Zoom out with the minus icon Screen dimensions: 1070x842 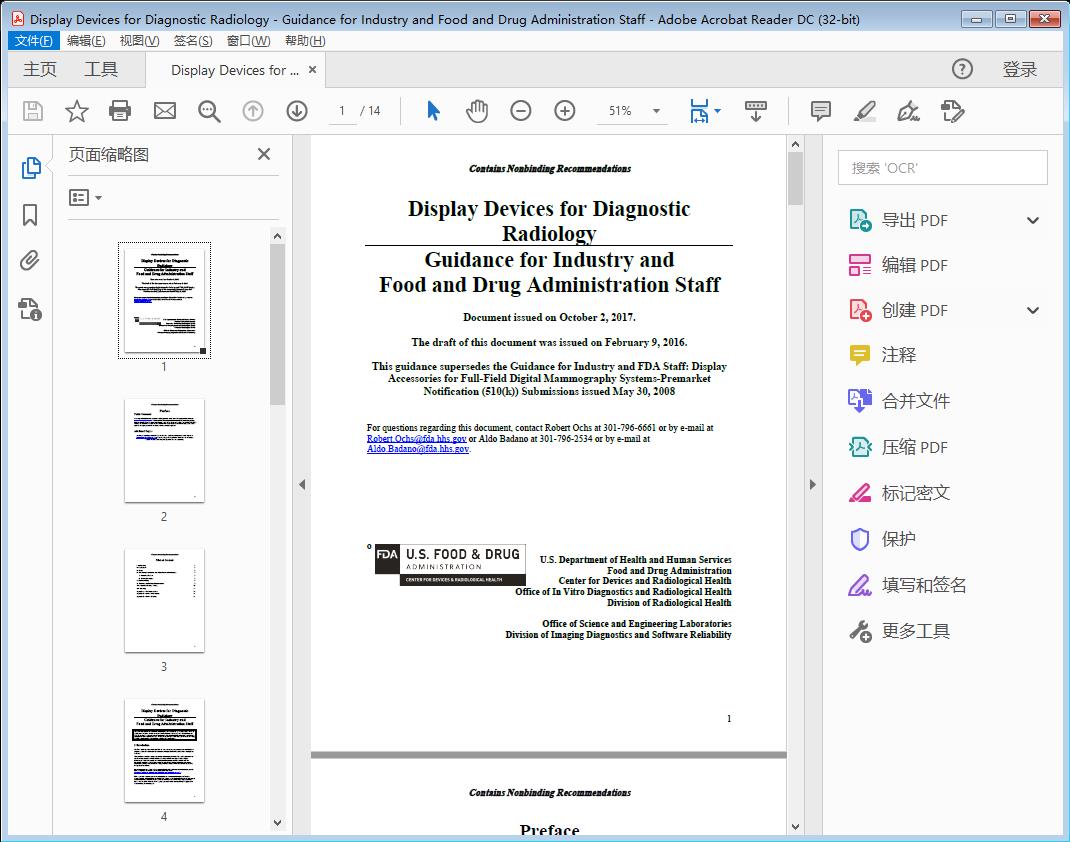click(520, 111)
